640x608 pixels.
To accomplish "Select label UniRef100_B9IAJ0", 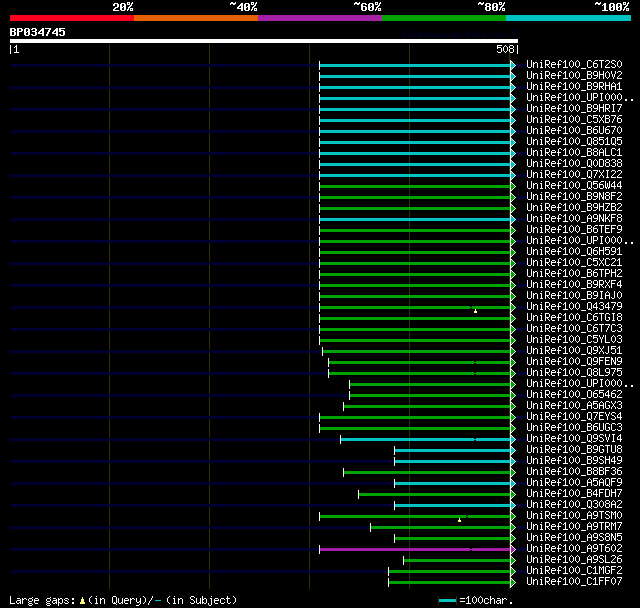I will click(x=574, y=296).
